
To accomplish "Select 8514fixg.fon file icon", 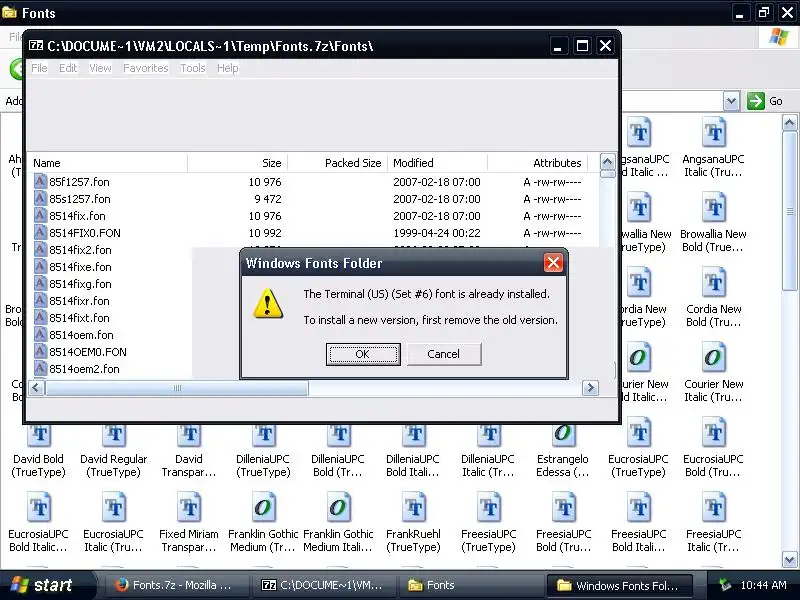I will tap(41, 284).
